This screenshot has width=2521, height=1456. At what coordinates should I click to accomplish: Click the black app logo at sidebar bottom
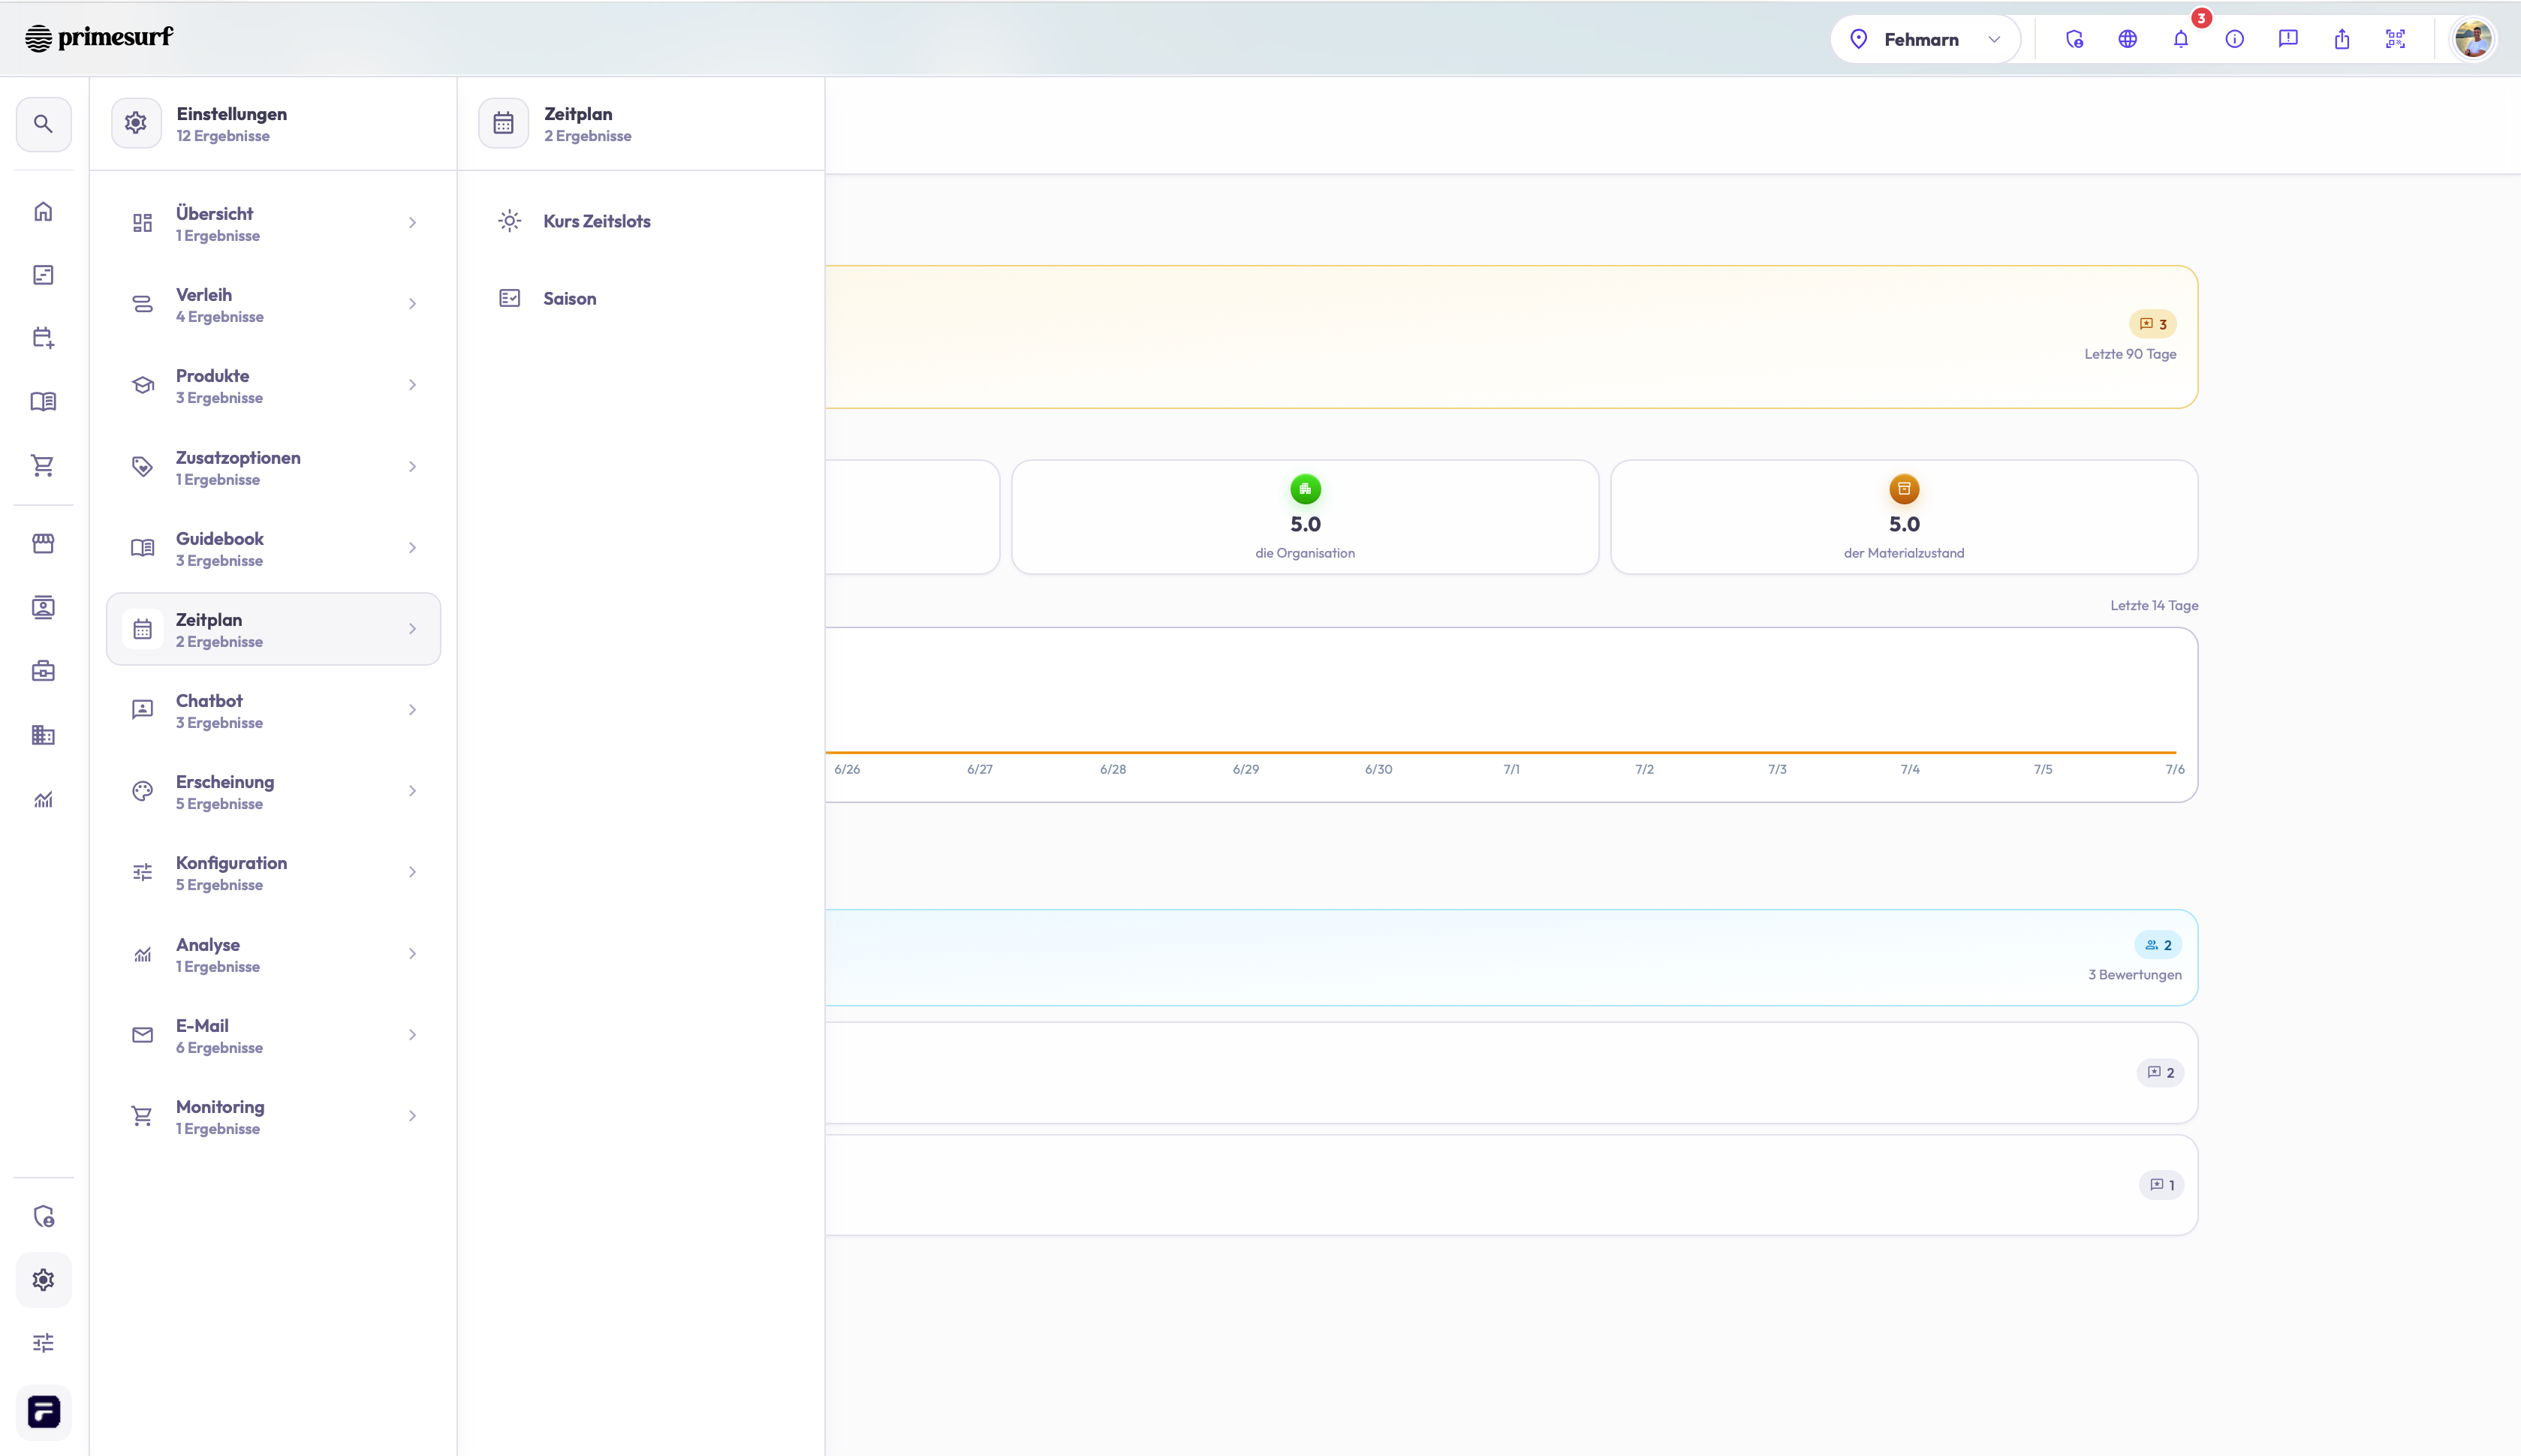(x=43, y=1411)
